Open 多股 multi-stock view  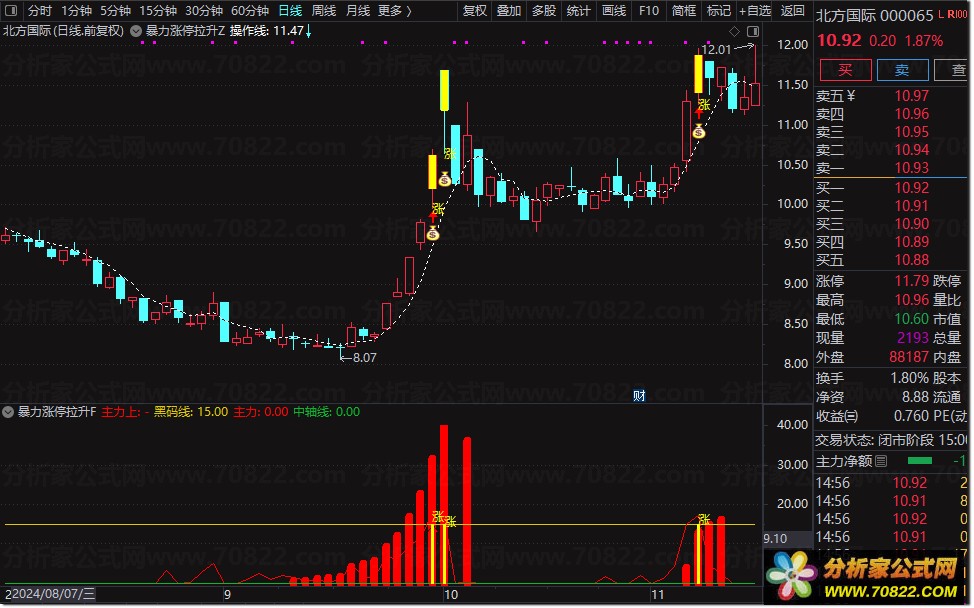click(544, 11)
